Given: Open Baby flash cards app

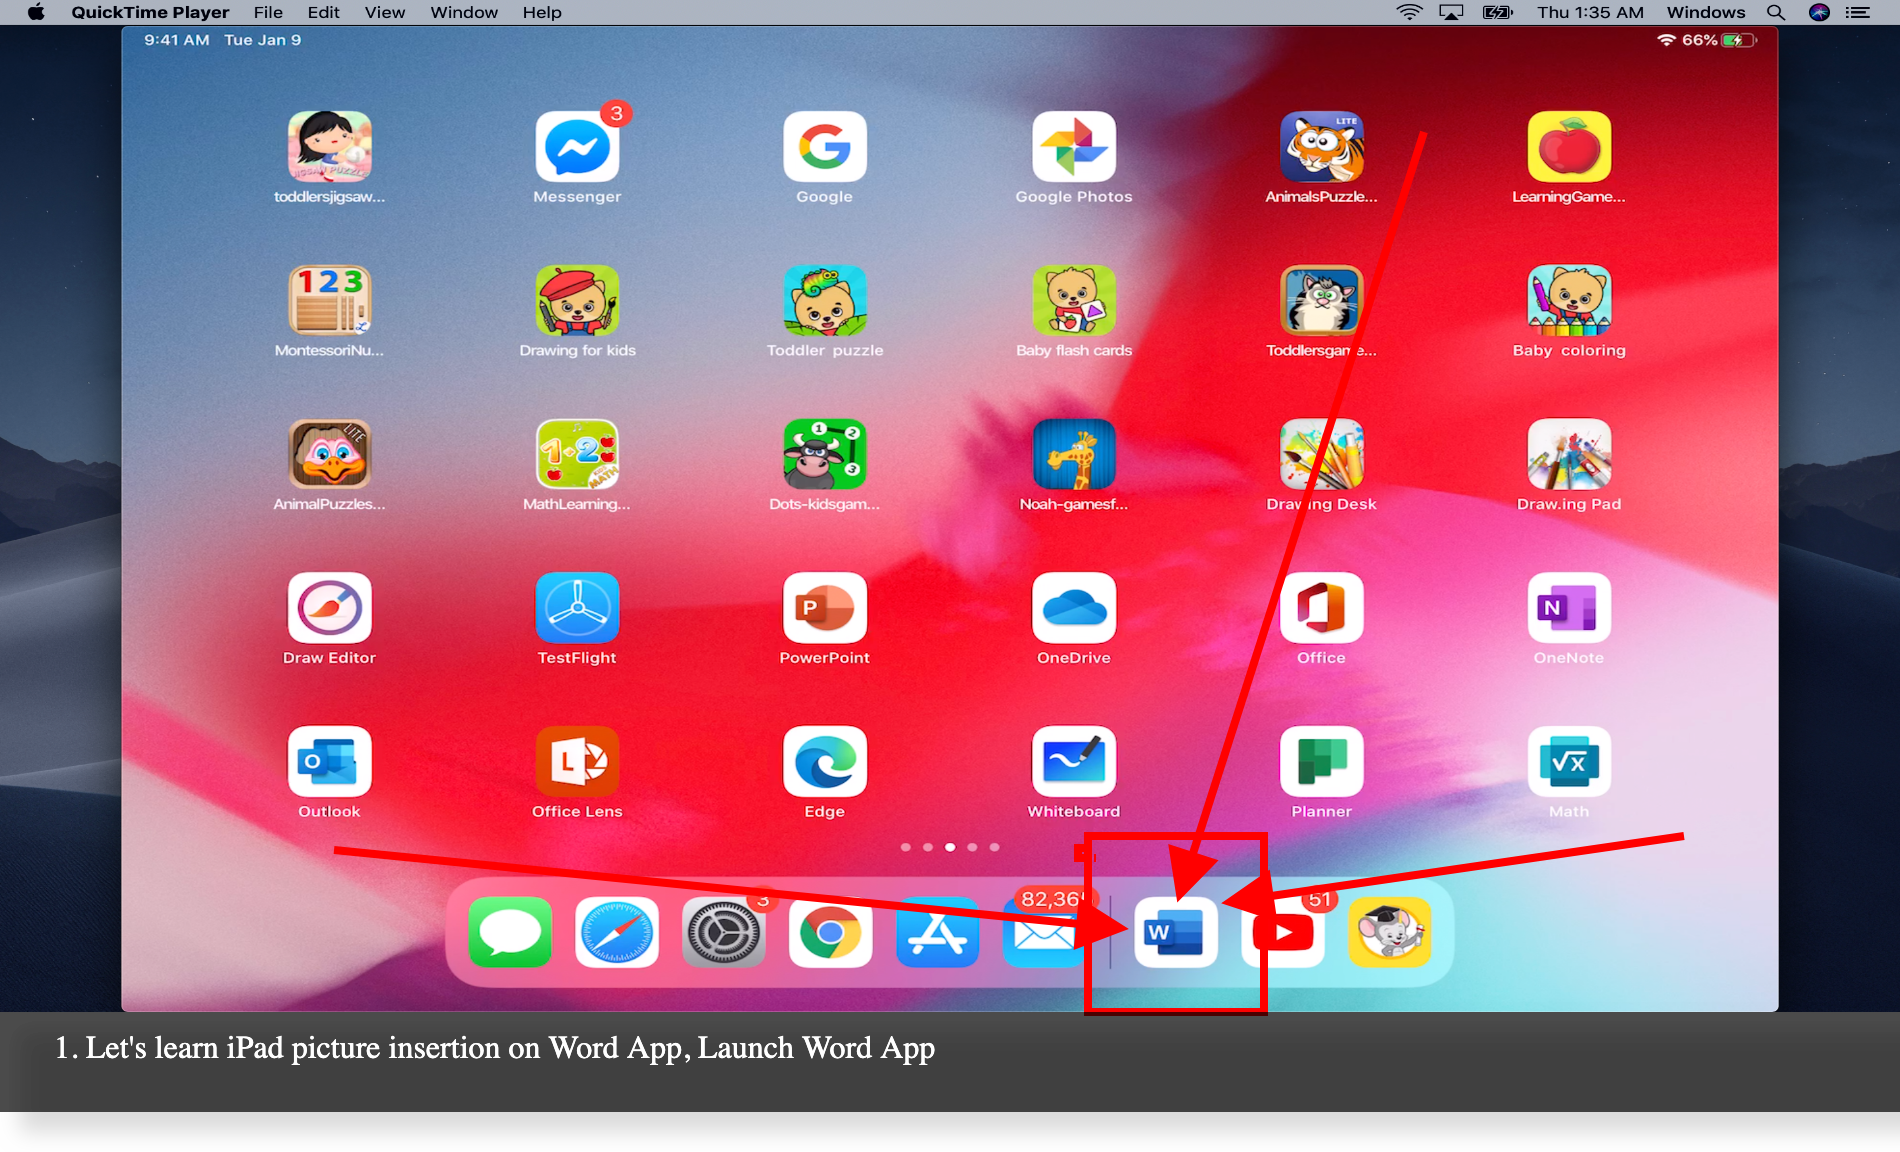Looking at the screenshot, I should click(1074, 300).
